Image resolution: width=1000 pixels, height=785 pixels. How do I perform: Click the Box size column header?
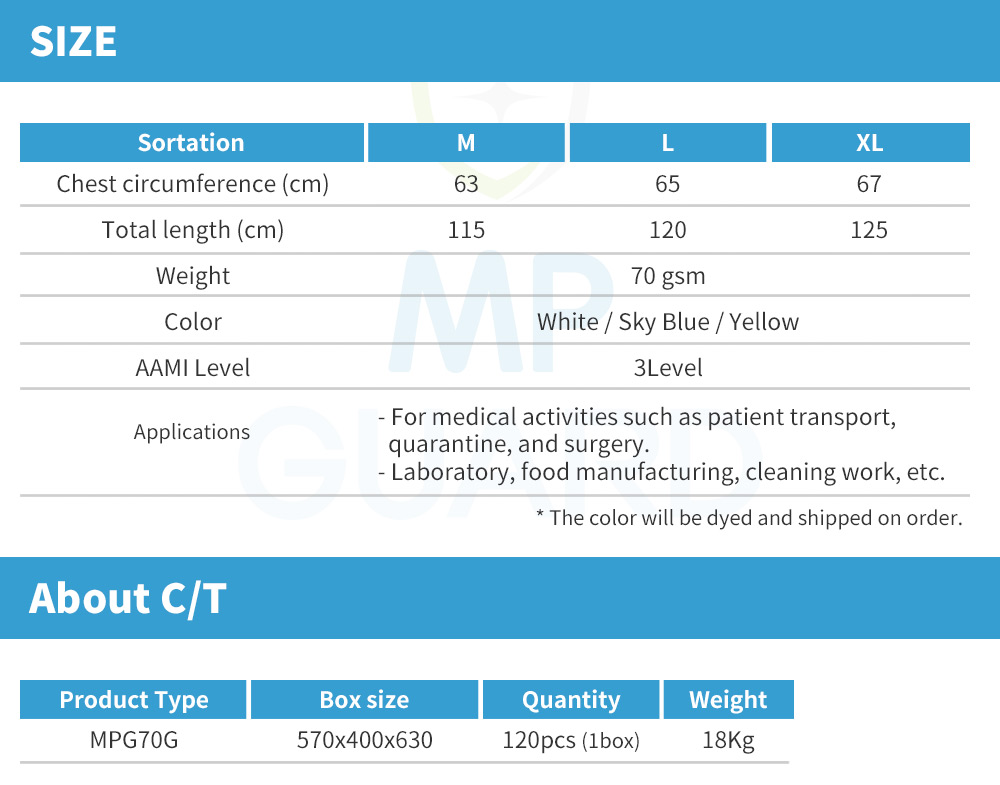pos(364,700)
